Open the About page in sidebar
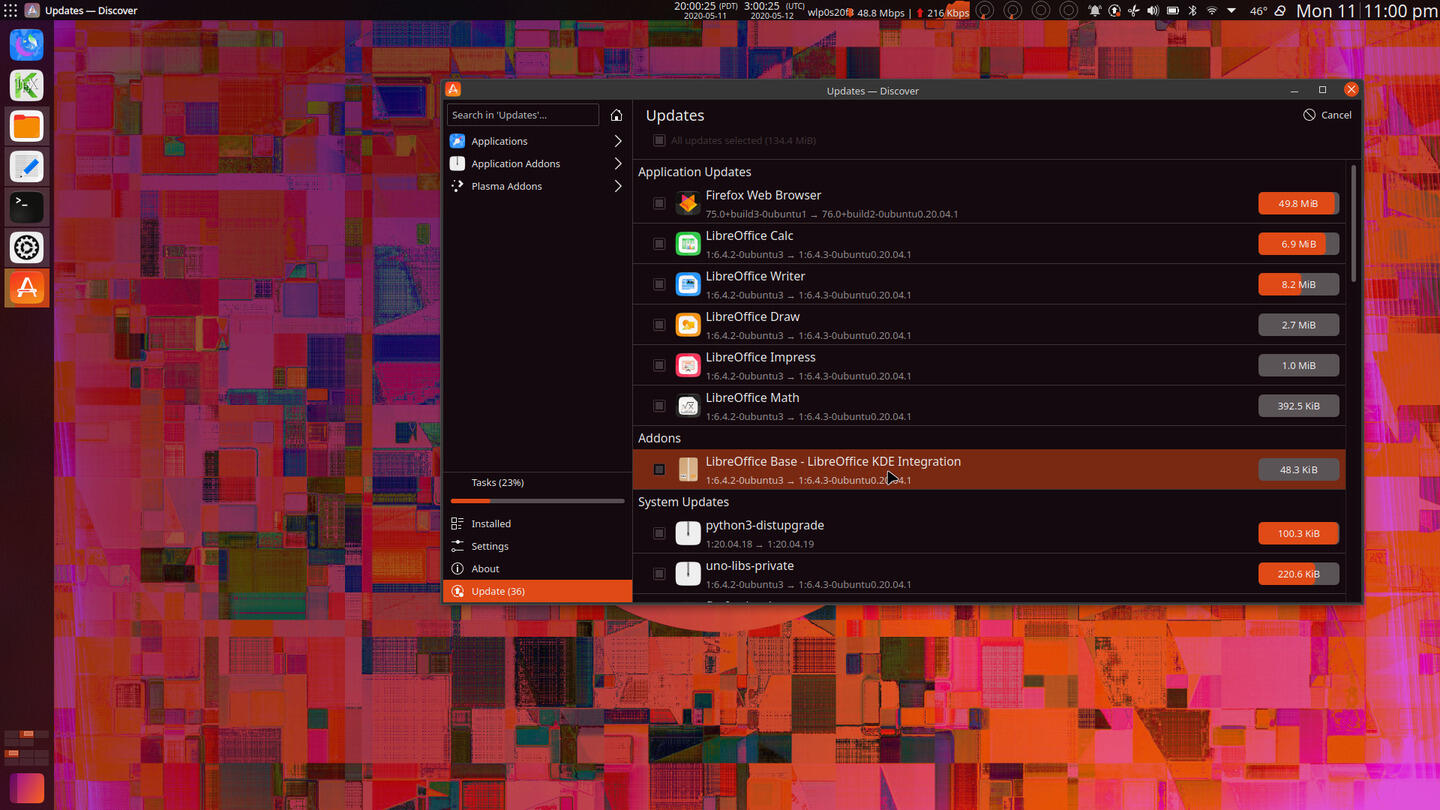This screenshot has height=810, width=1440. (x=537, y=568)
